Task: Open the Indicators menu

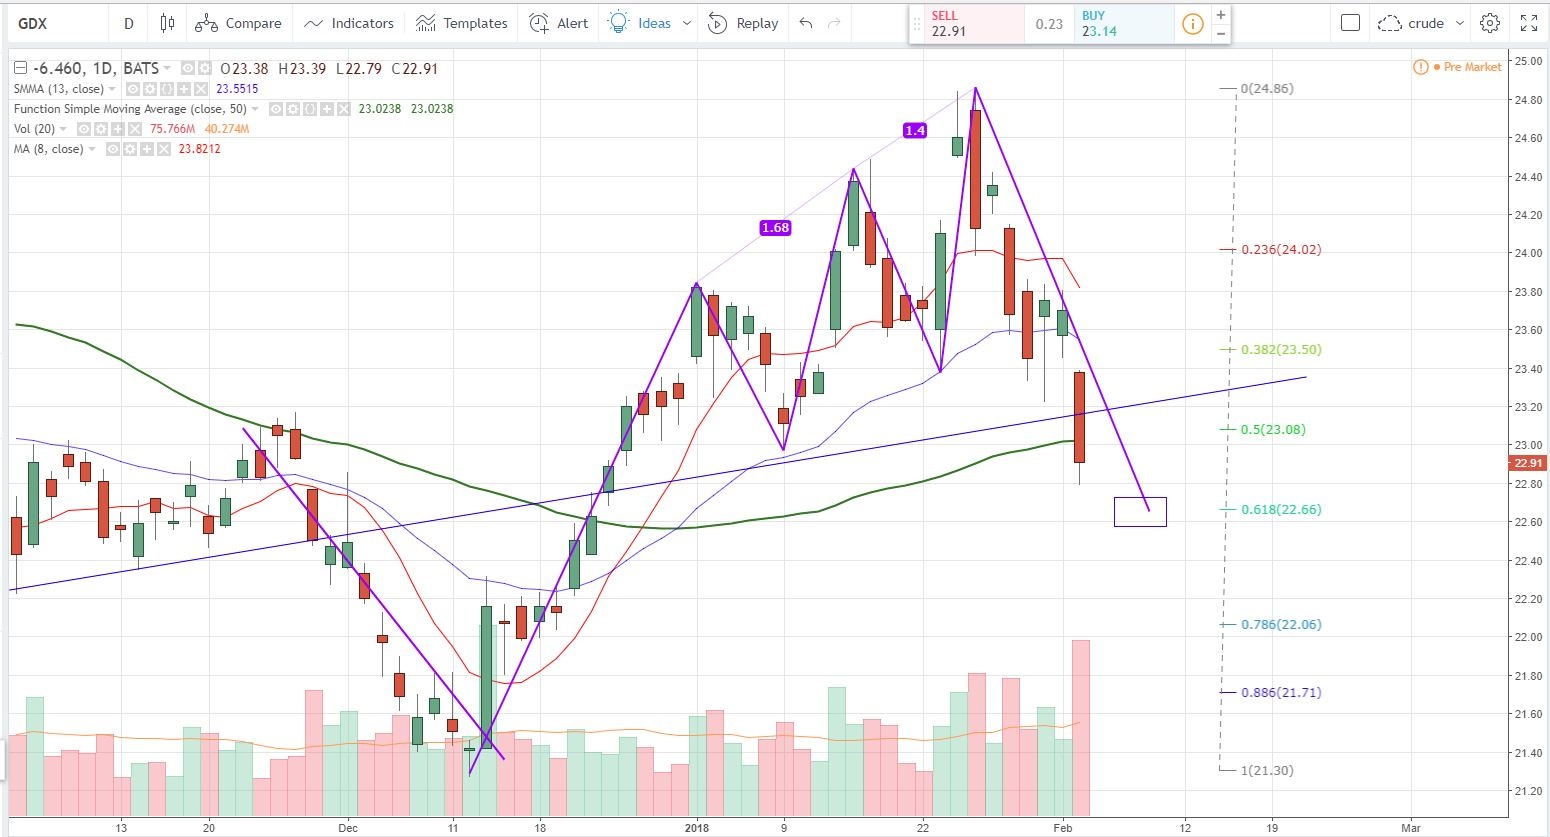Action: [349, 23]
